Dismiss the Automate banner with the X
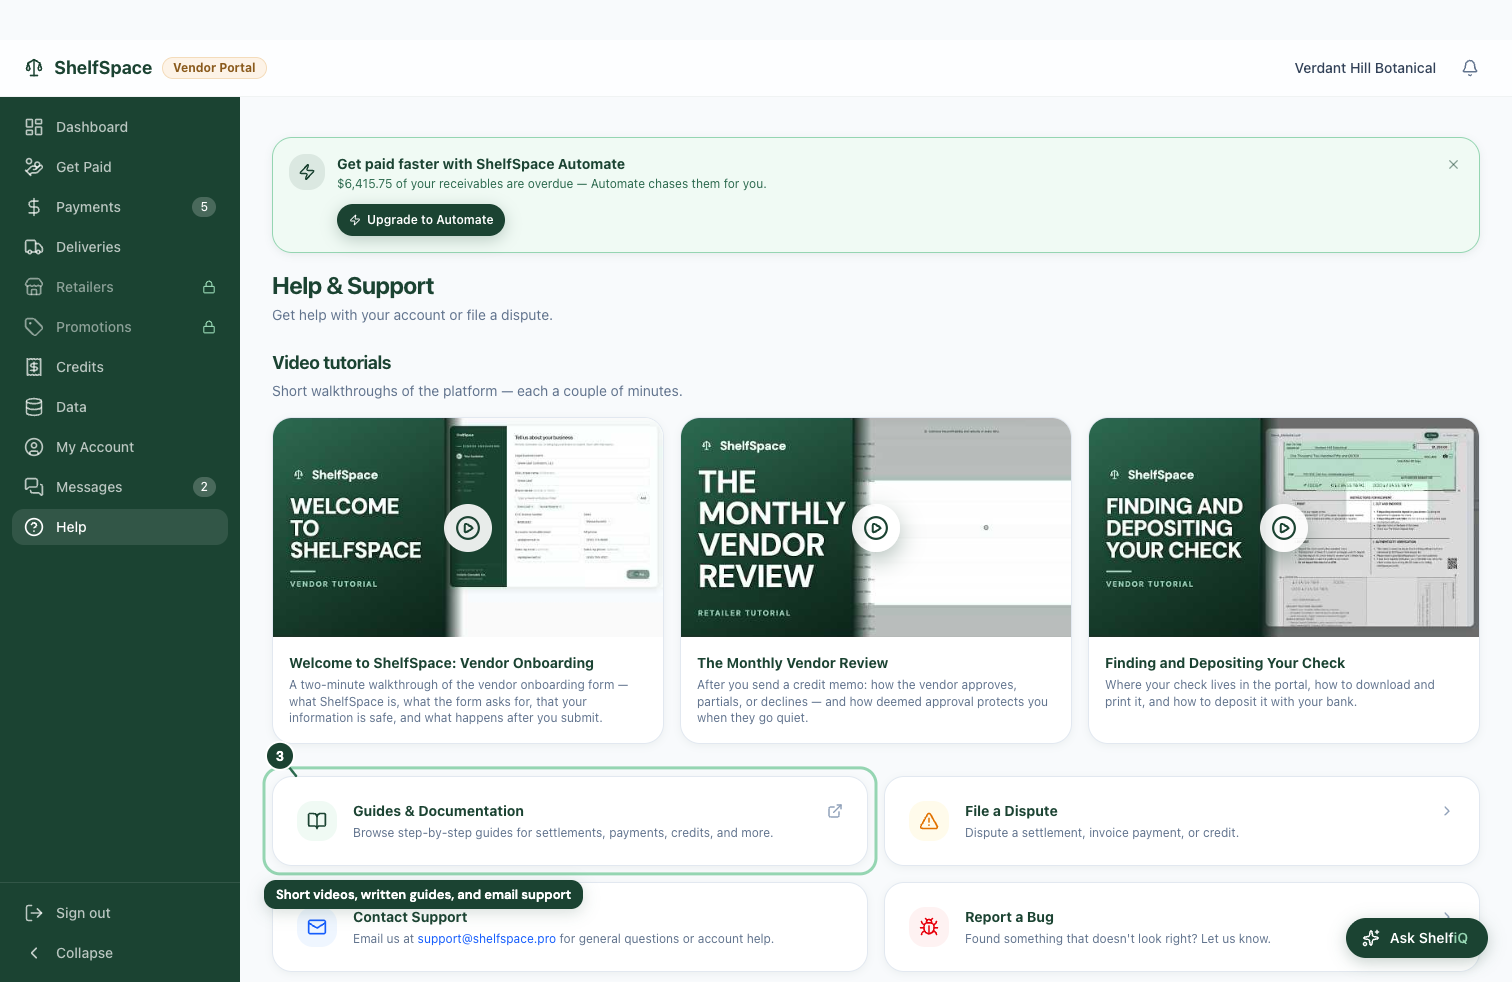Viewport: 1512px width, 982px height. click(x=1453, y=165)
